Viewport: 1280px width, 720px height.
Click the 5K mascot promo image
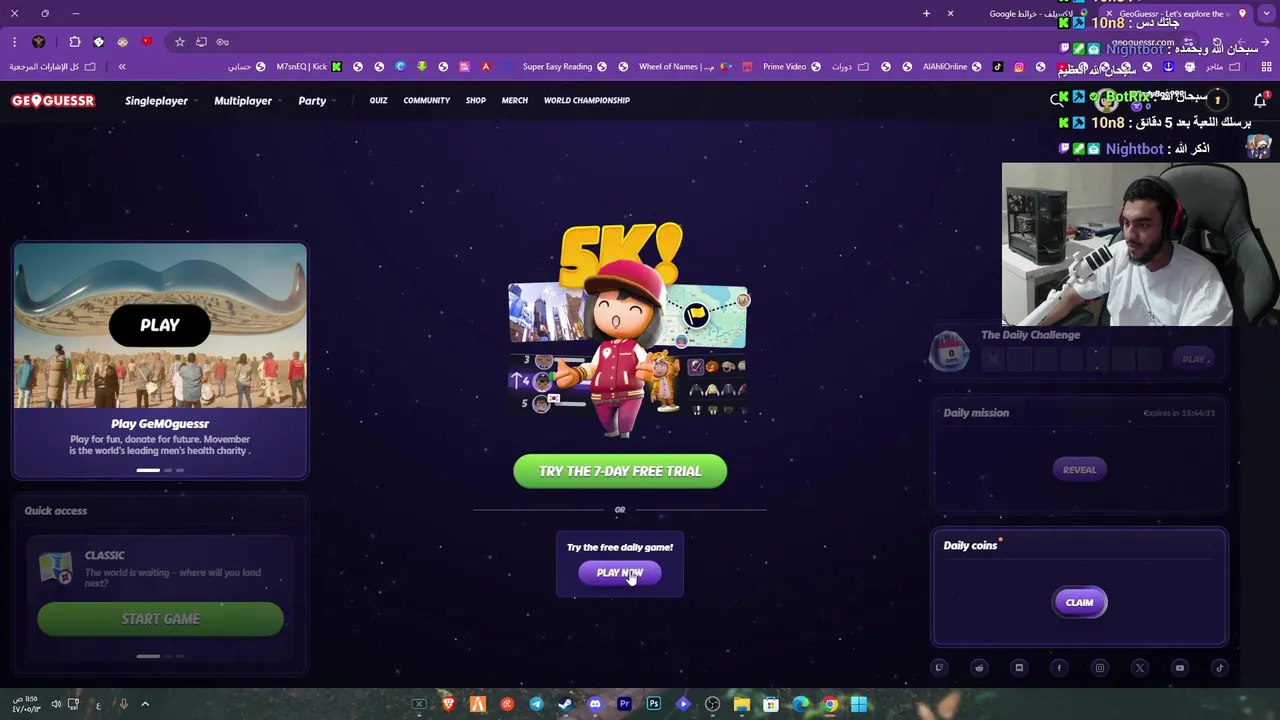pyautogui.click(x=627, y=330)
